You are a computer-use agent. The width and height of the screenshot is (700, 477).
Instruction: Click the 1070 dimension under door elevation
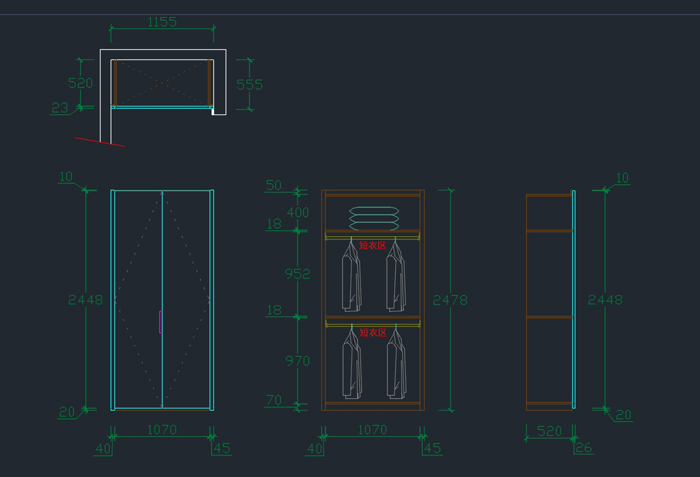162,430
